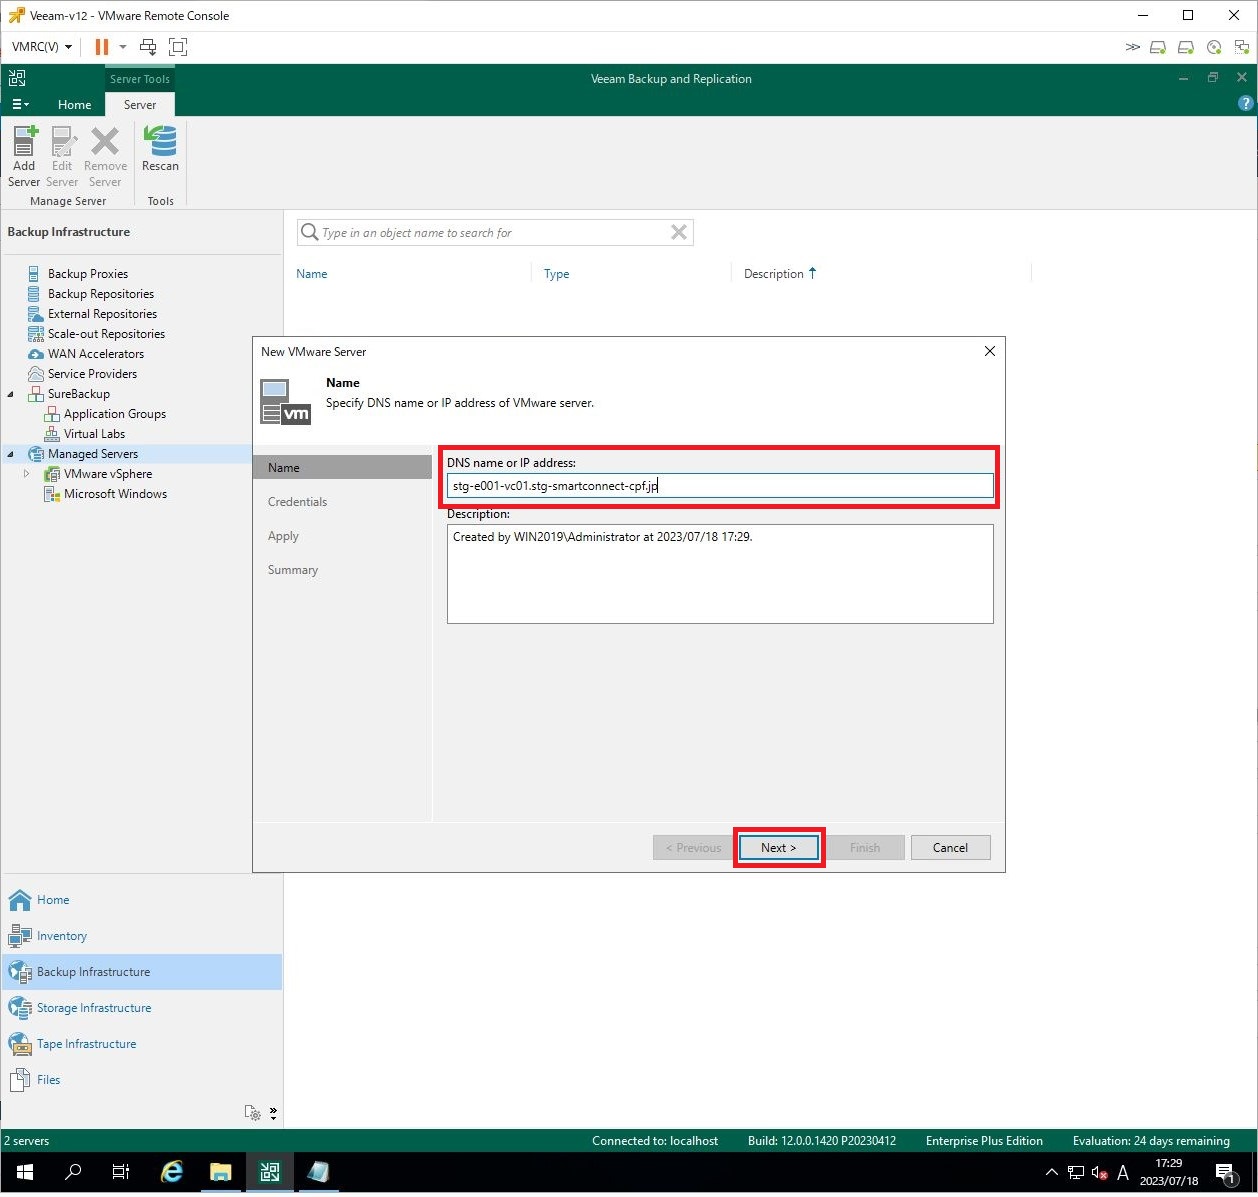The width and height of the screenshot is (1258, 1197).
Task: Open Task View on the taskbar
Action: 121,1172
